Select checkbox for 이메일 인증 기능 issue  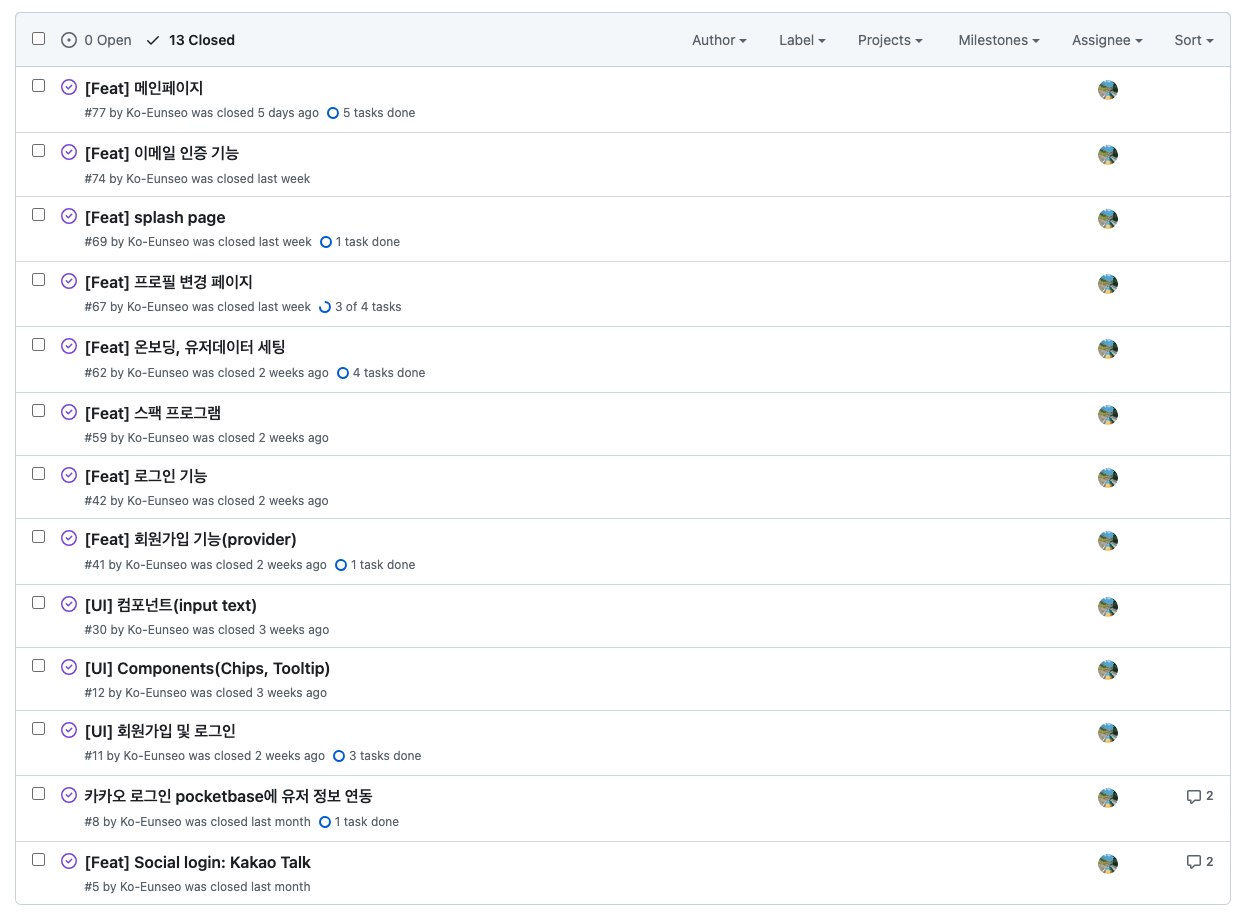point(38,150)
